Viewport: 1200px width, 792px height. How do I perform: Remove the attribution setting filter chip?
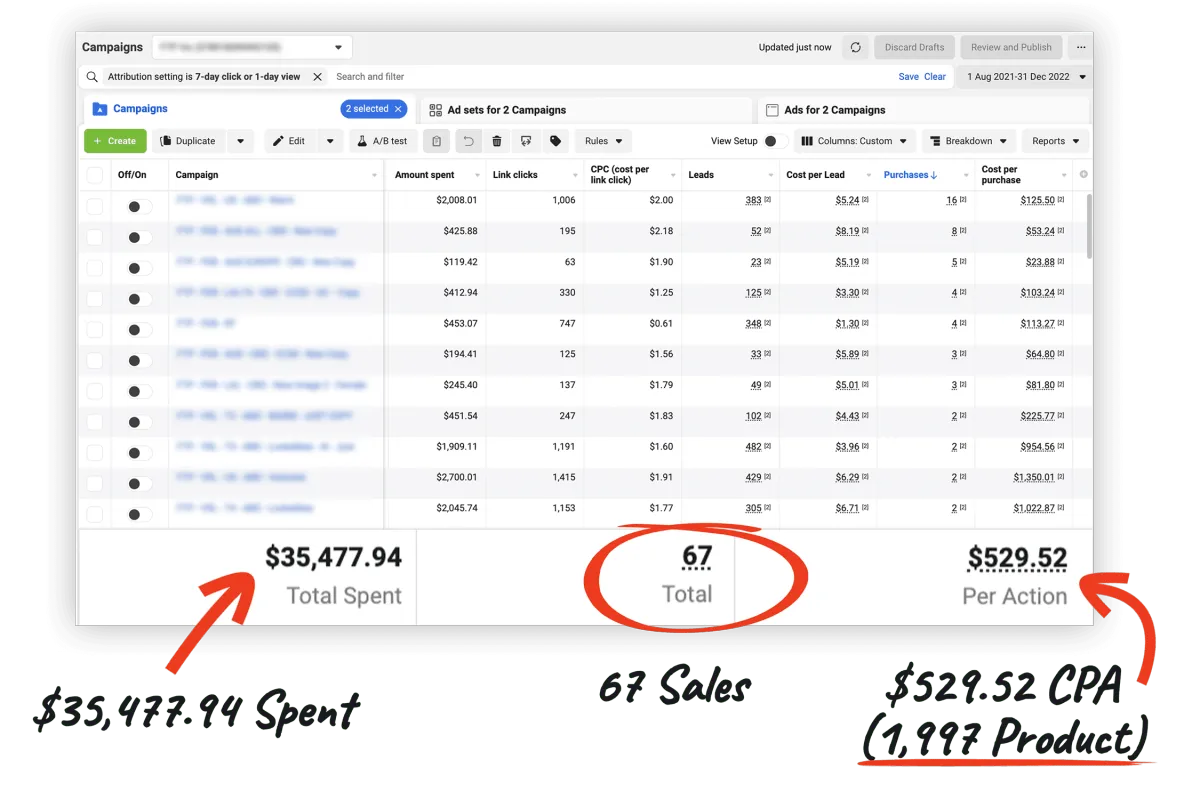pyautogui.click(x=318, y=77)
